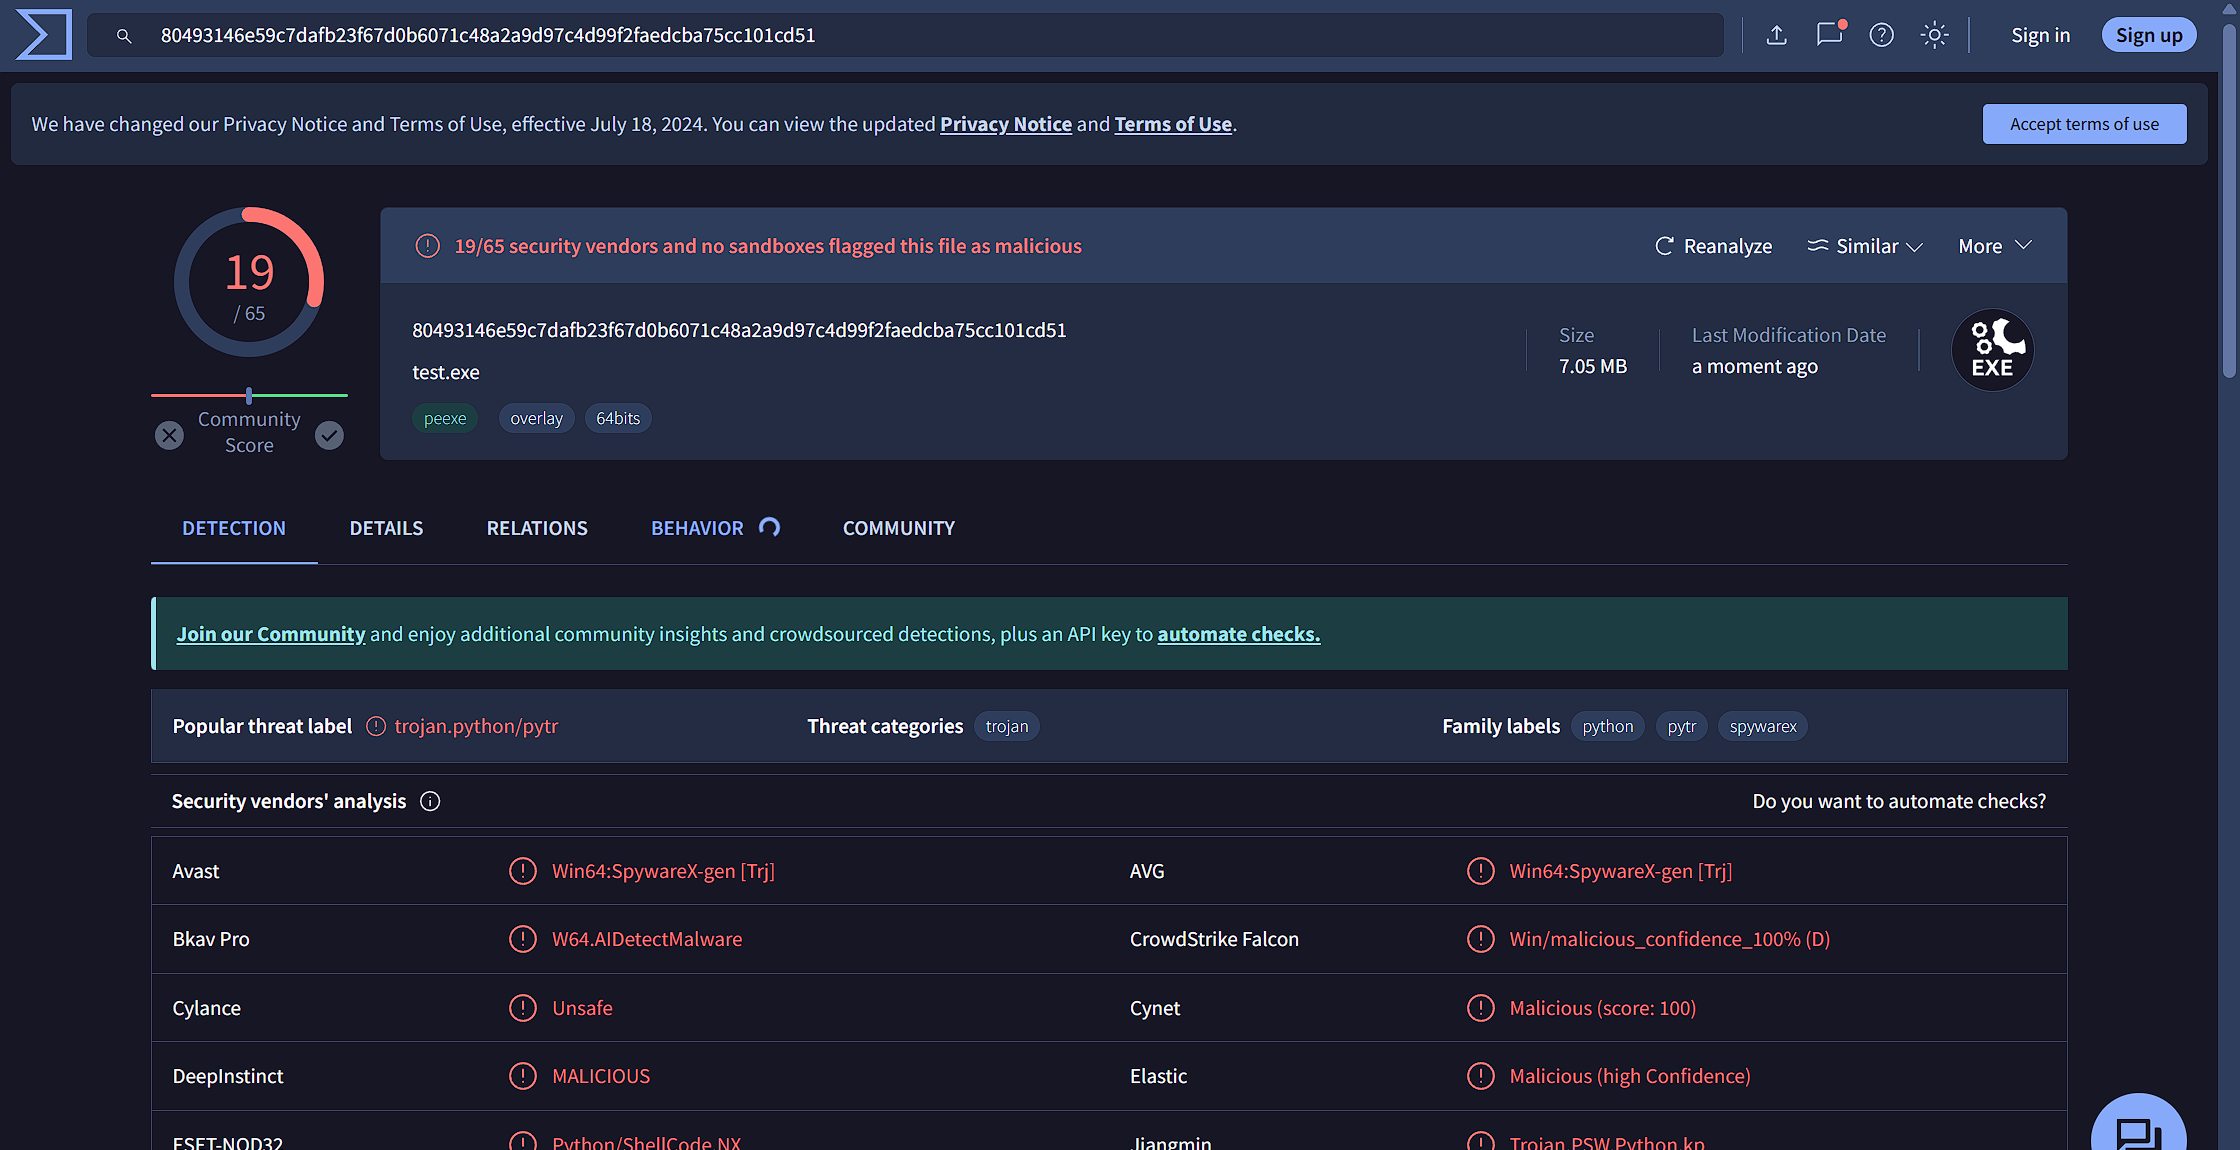Click the overlay tag
This screenshot has height=1150, width=2240.
click(537, 418)
